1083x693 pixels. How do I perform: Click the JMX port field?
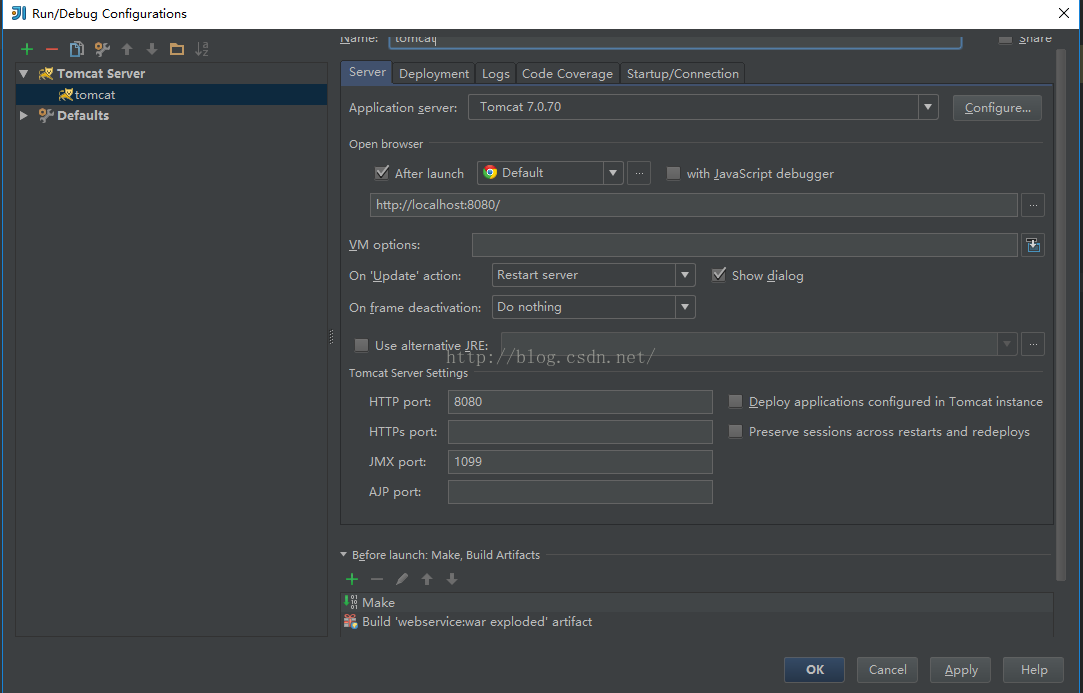click(x=580, y=462)
